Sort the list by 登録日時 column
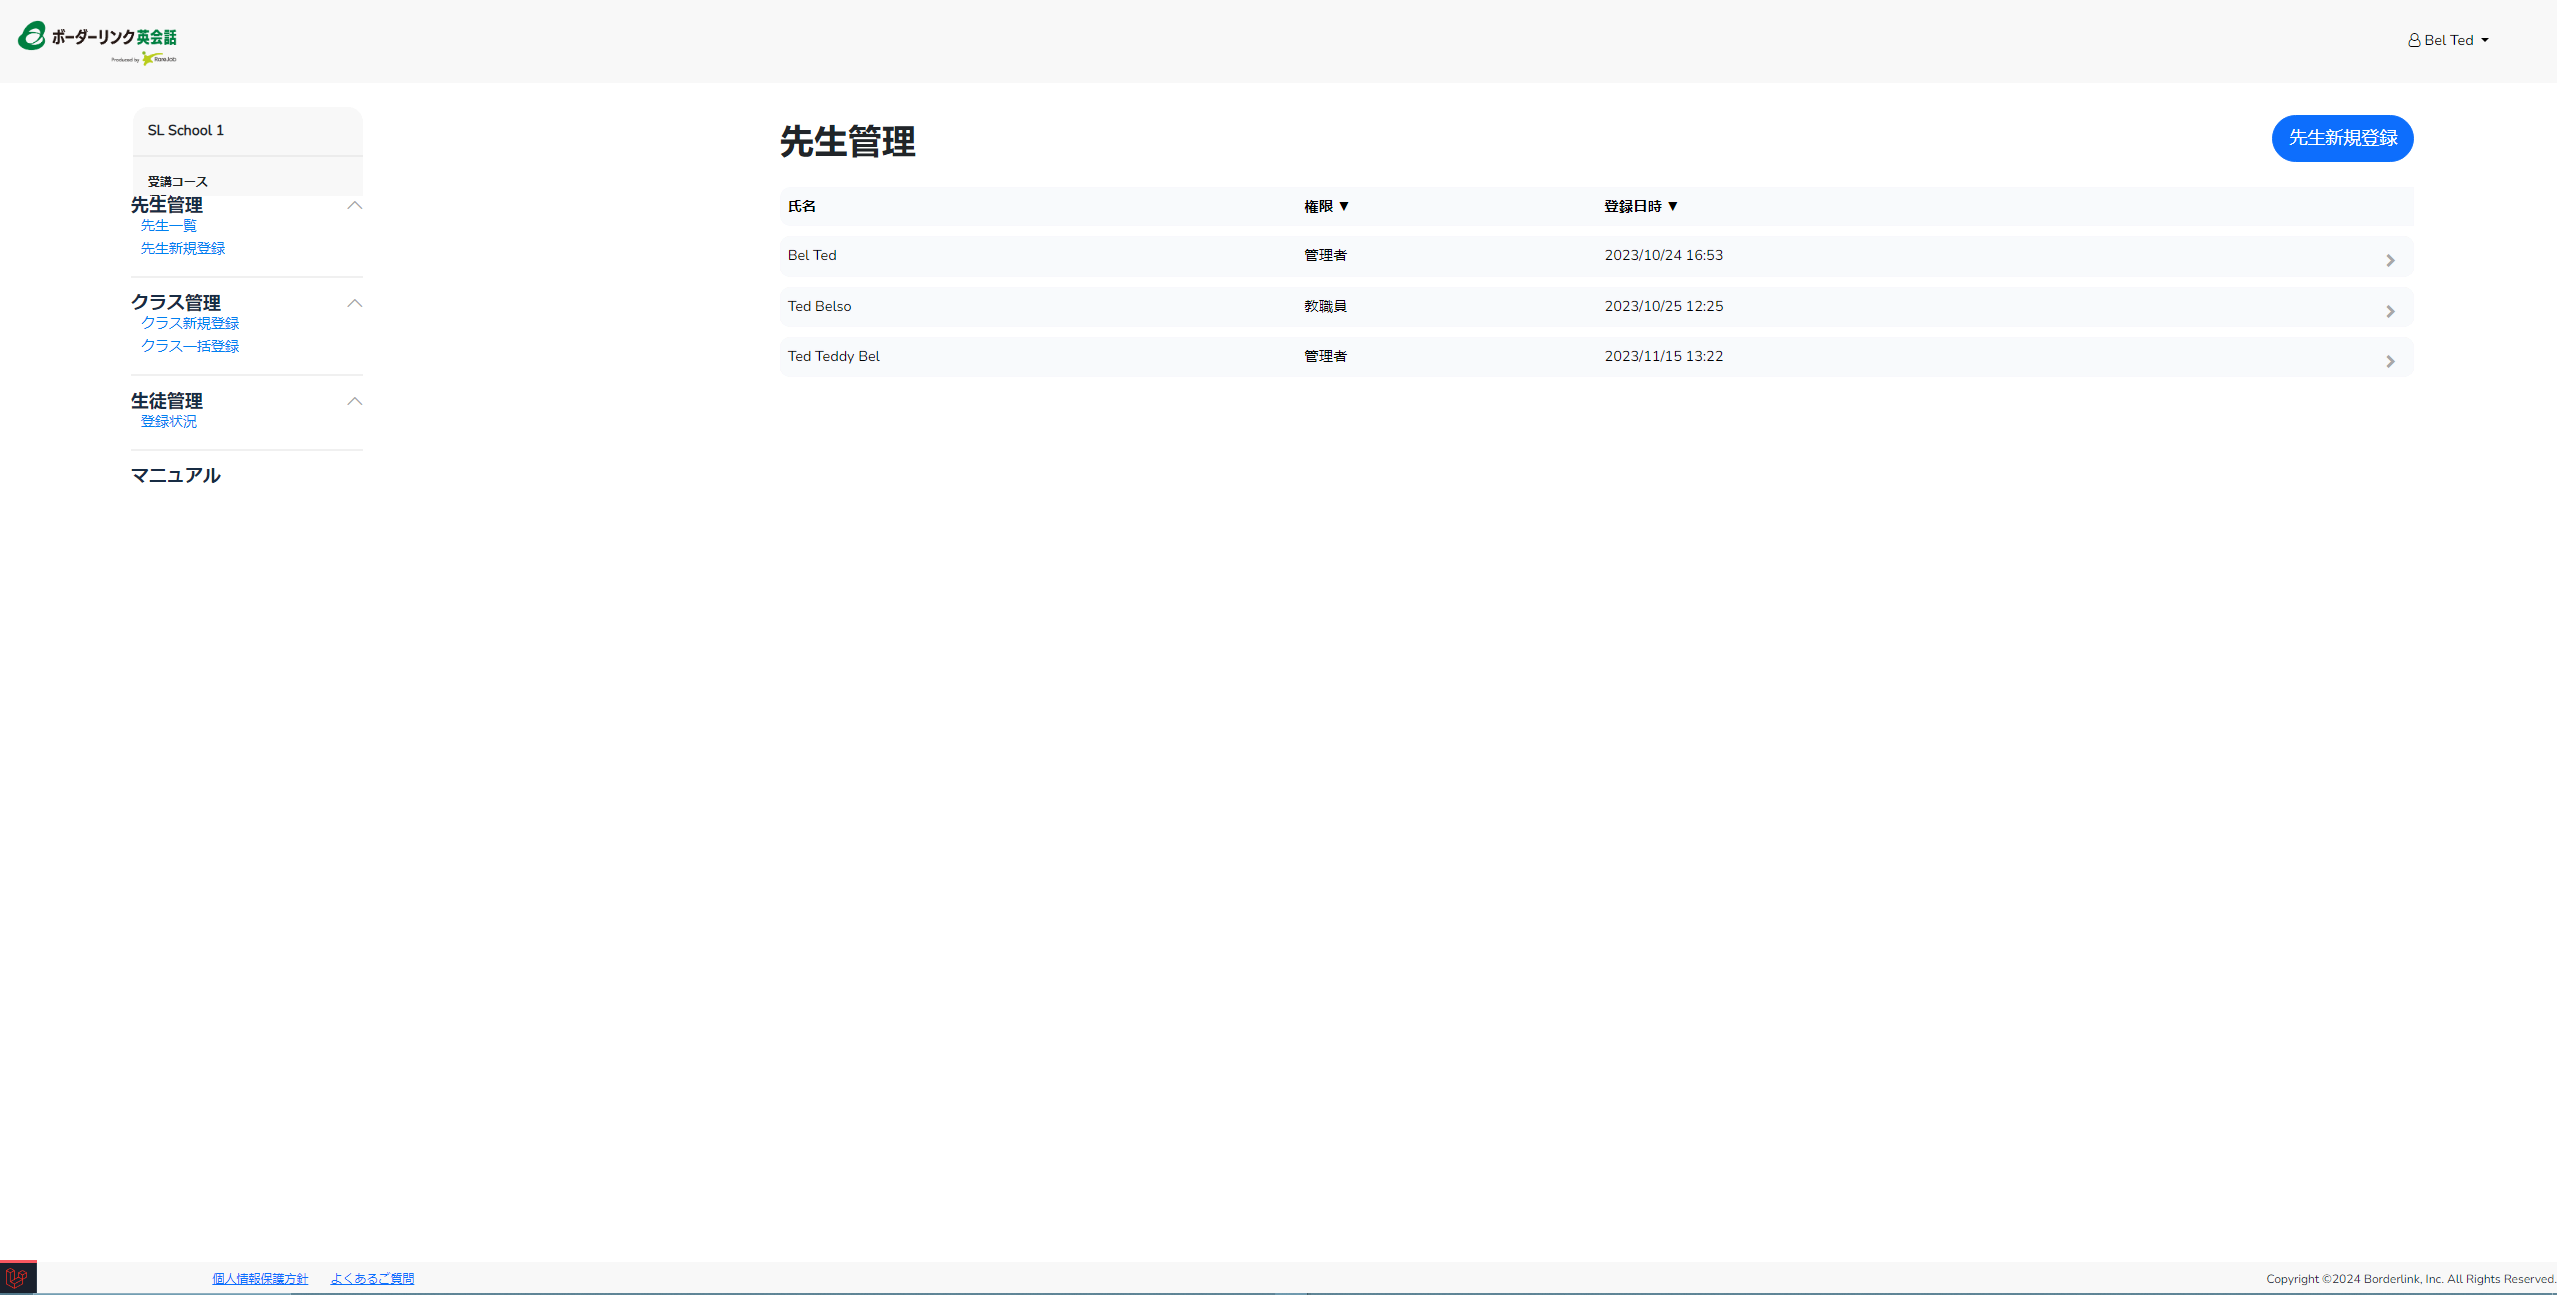2557x1295 pixels. [1640, 206]
